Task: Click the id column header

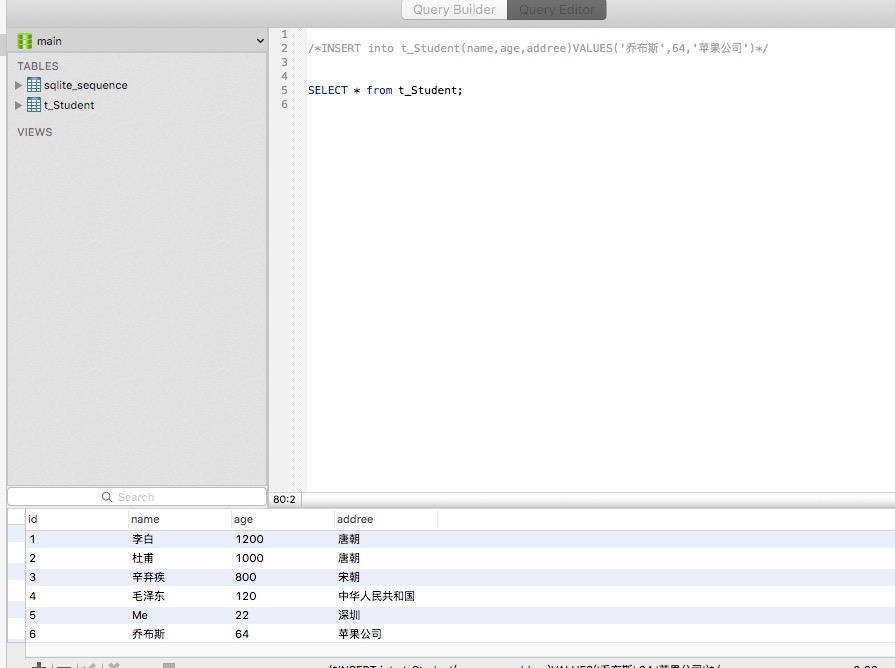Action: (x=33, y=519)
